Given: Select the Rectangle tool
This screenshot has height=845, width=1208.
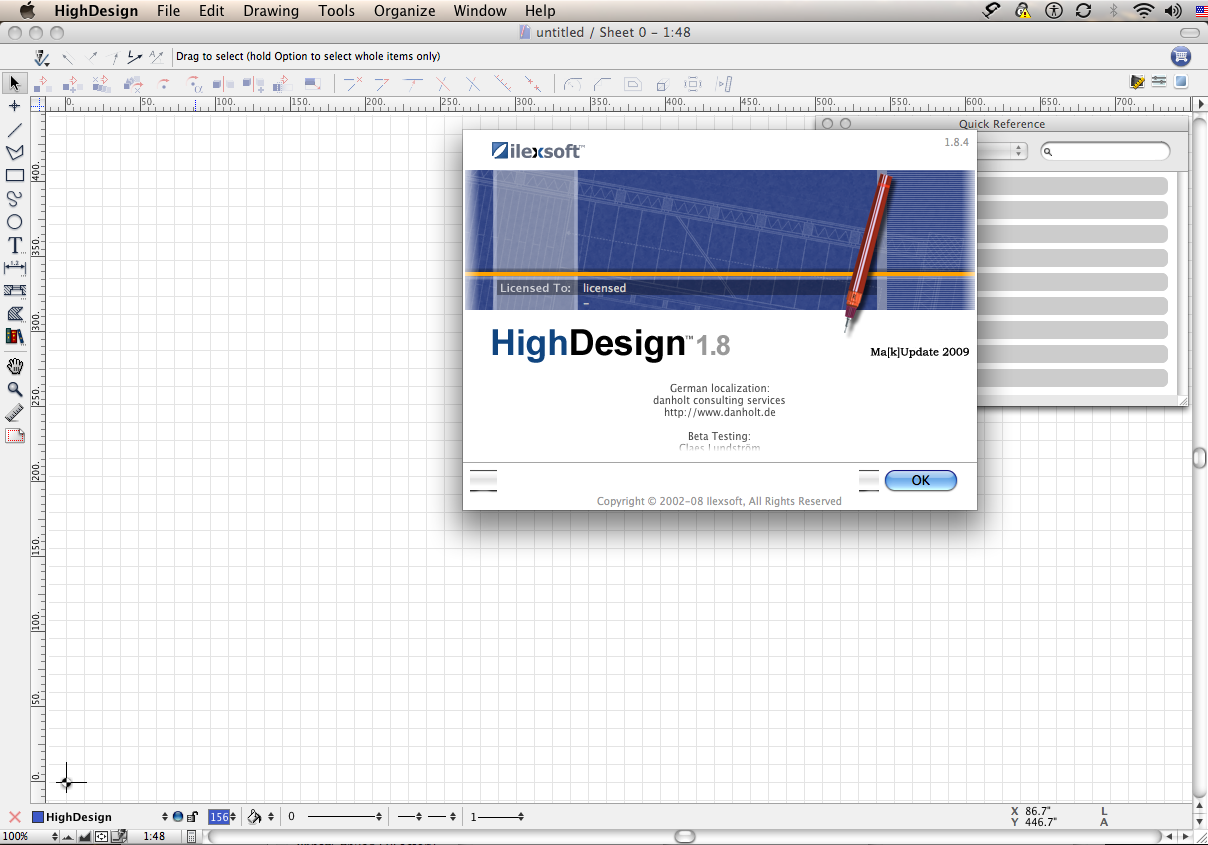Looking at the screenshot, I should pyautogui.click(x=14, y=176).
